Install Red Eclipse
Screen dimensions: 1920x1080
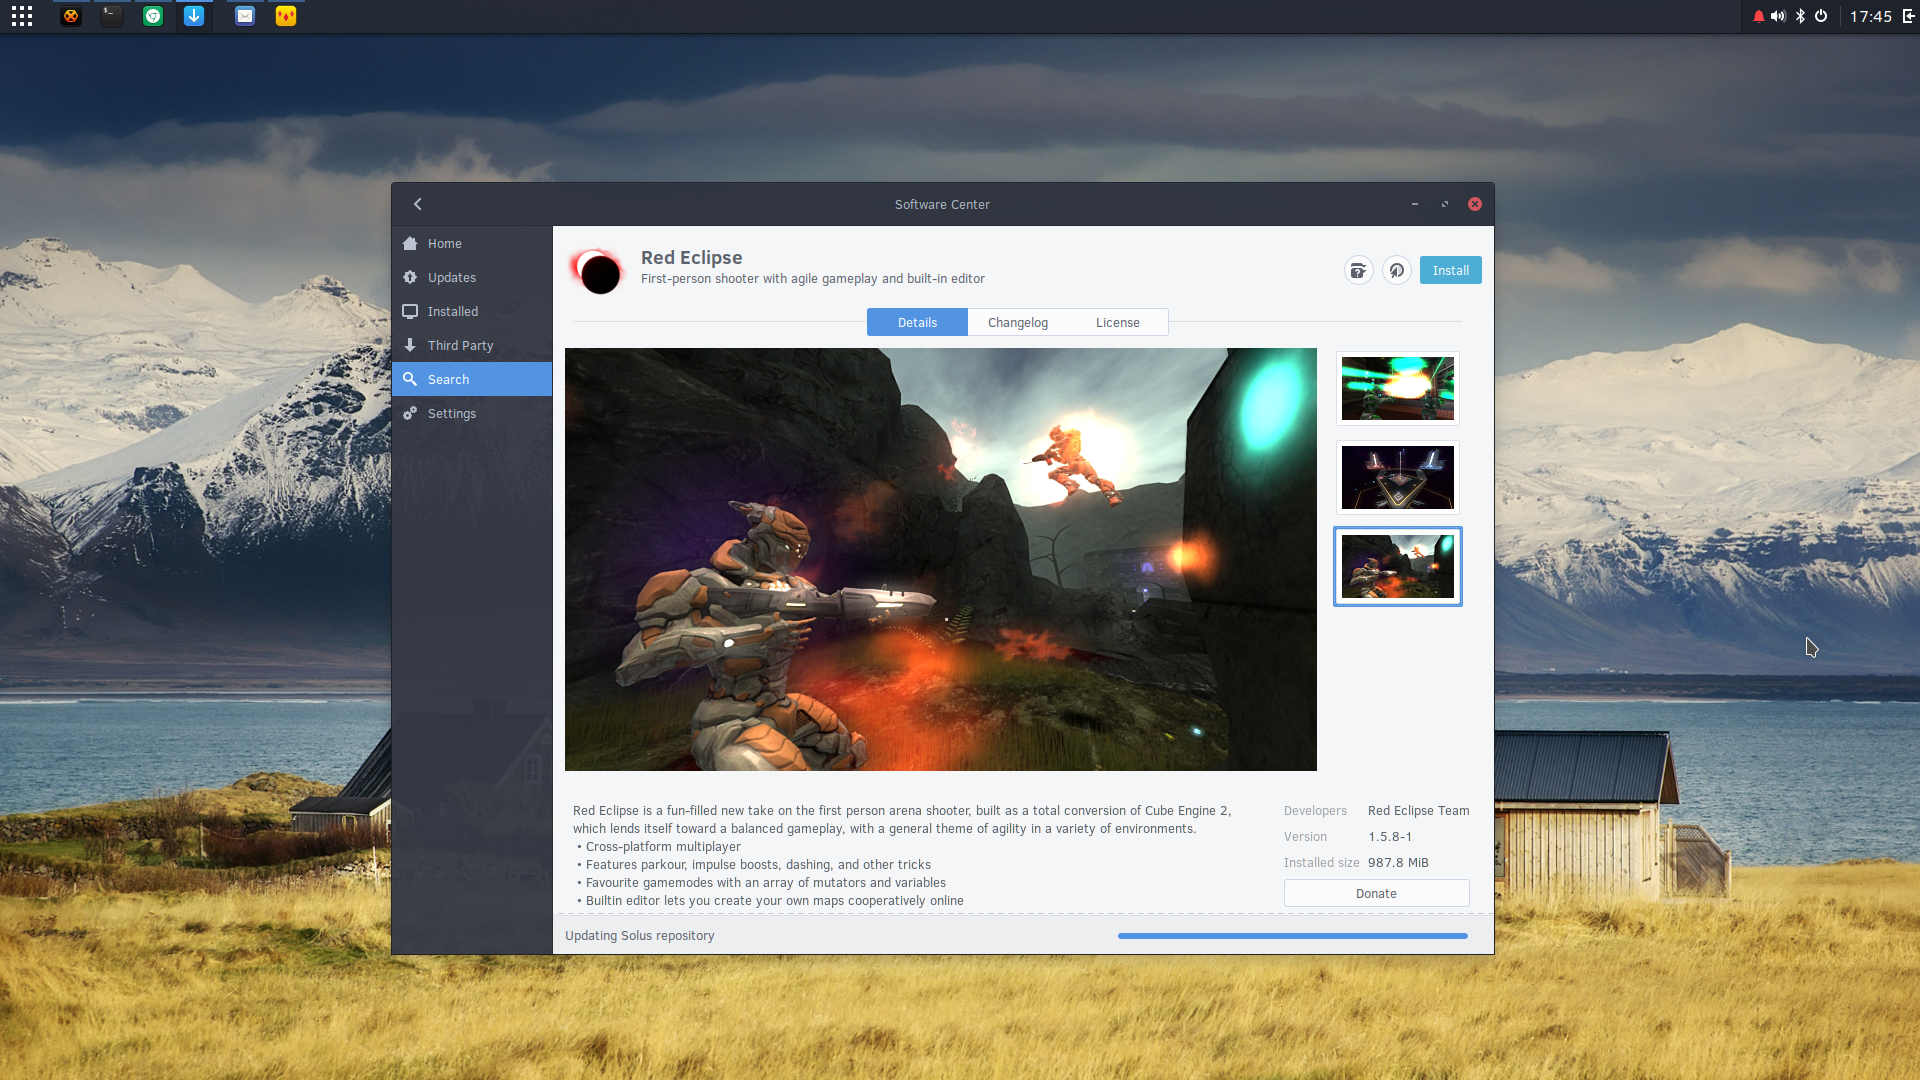click(x=1451, y=271)
